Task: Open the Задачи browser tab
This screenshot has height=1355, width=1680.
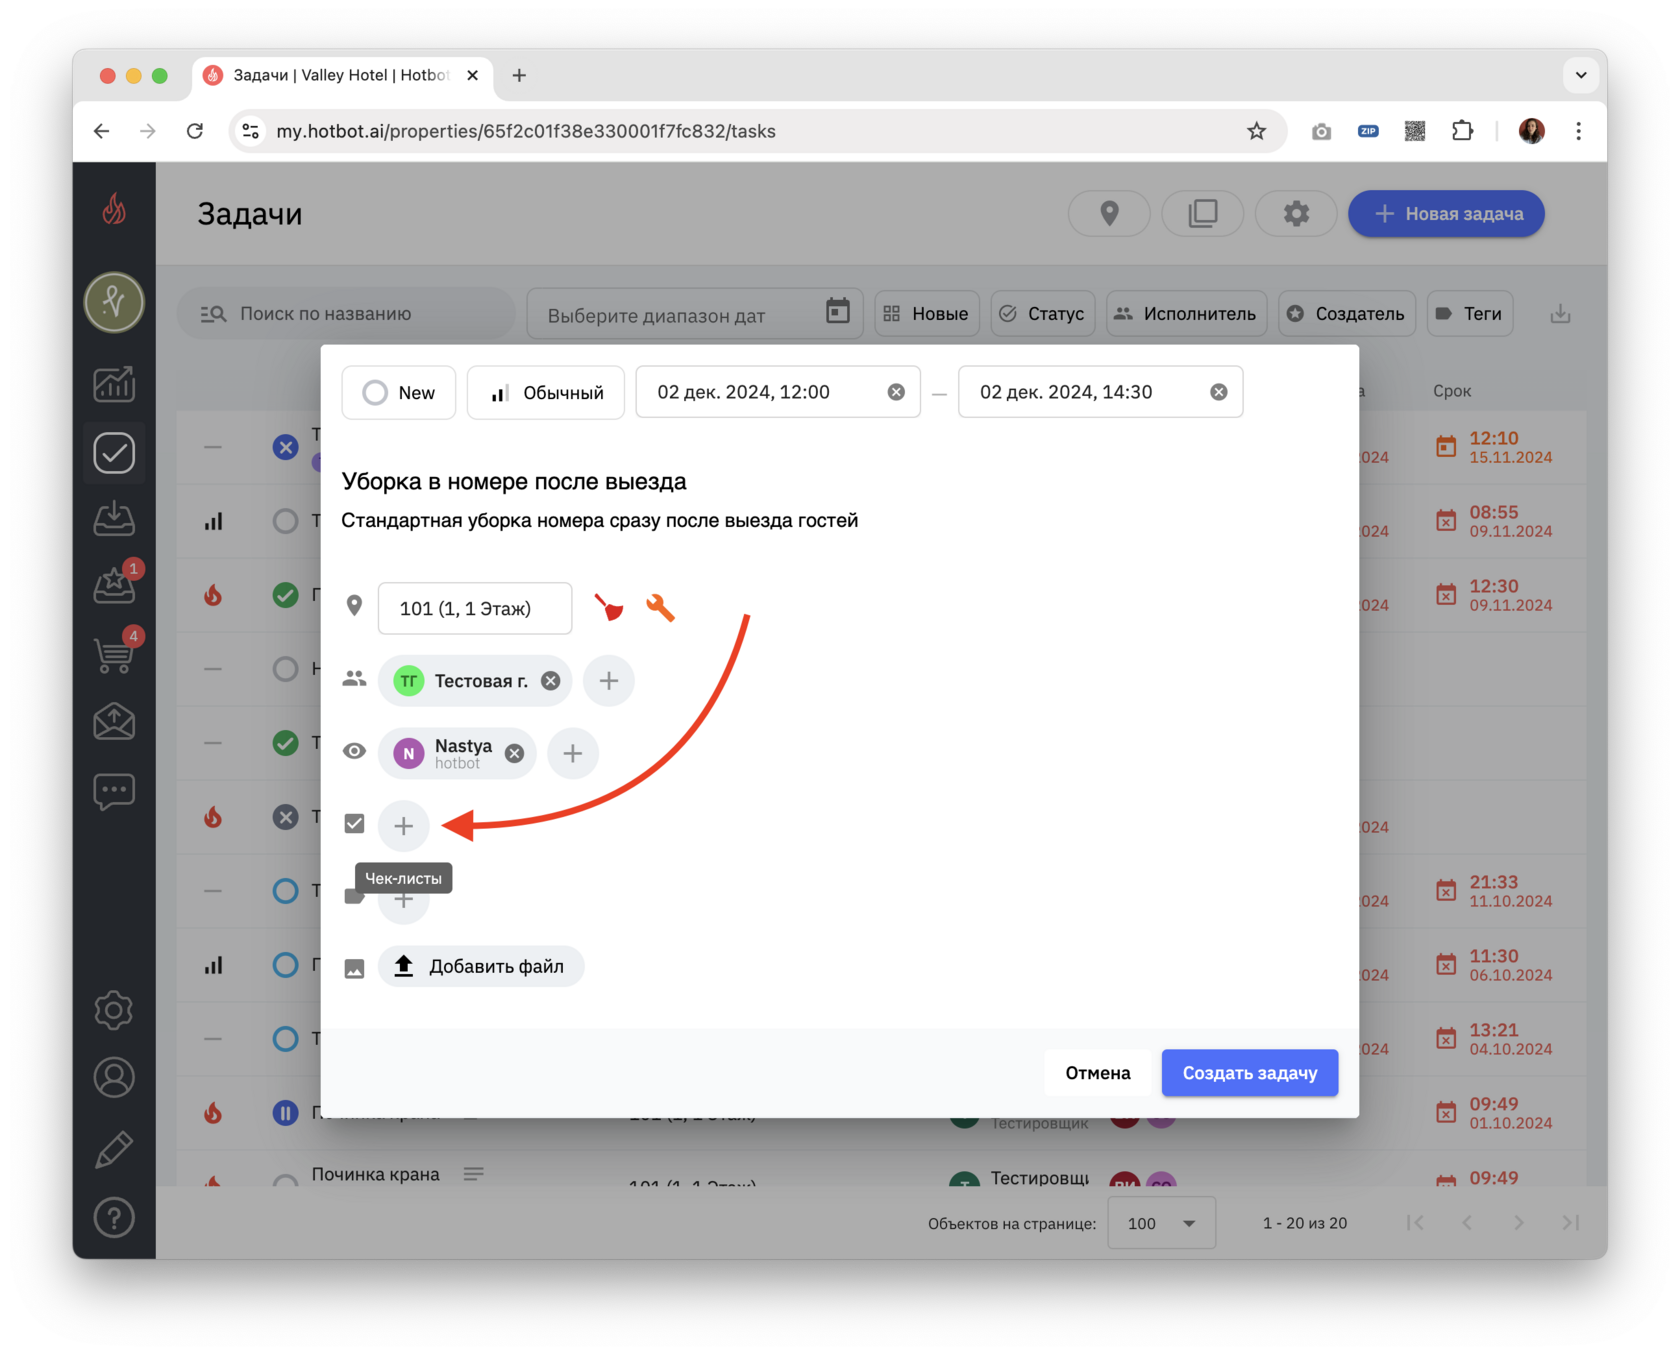Action: tap(341, 75)
